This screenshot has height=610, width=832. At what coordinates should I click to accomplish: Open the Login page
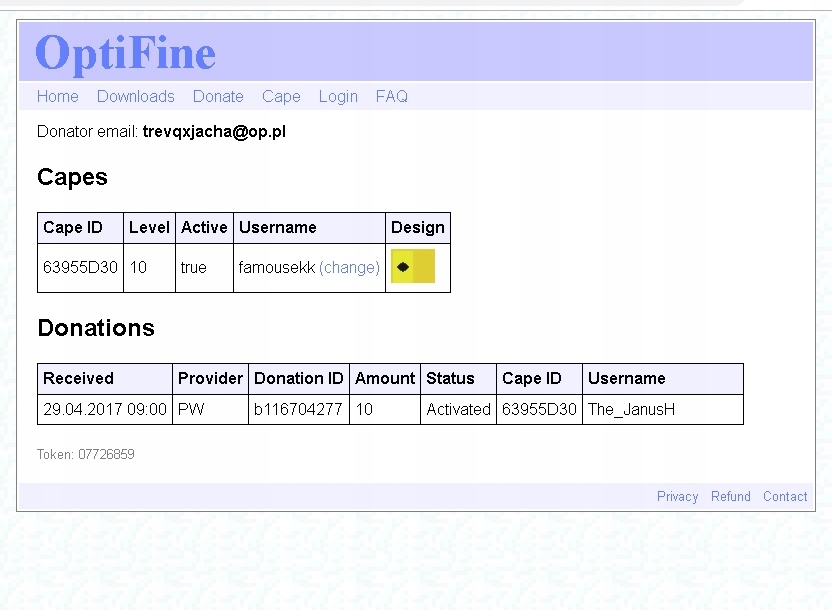point(338,97)
